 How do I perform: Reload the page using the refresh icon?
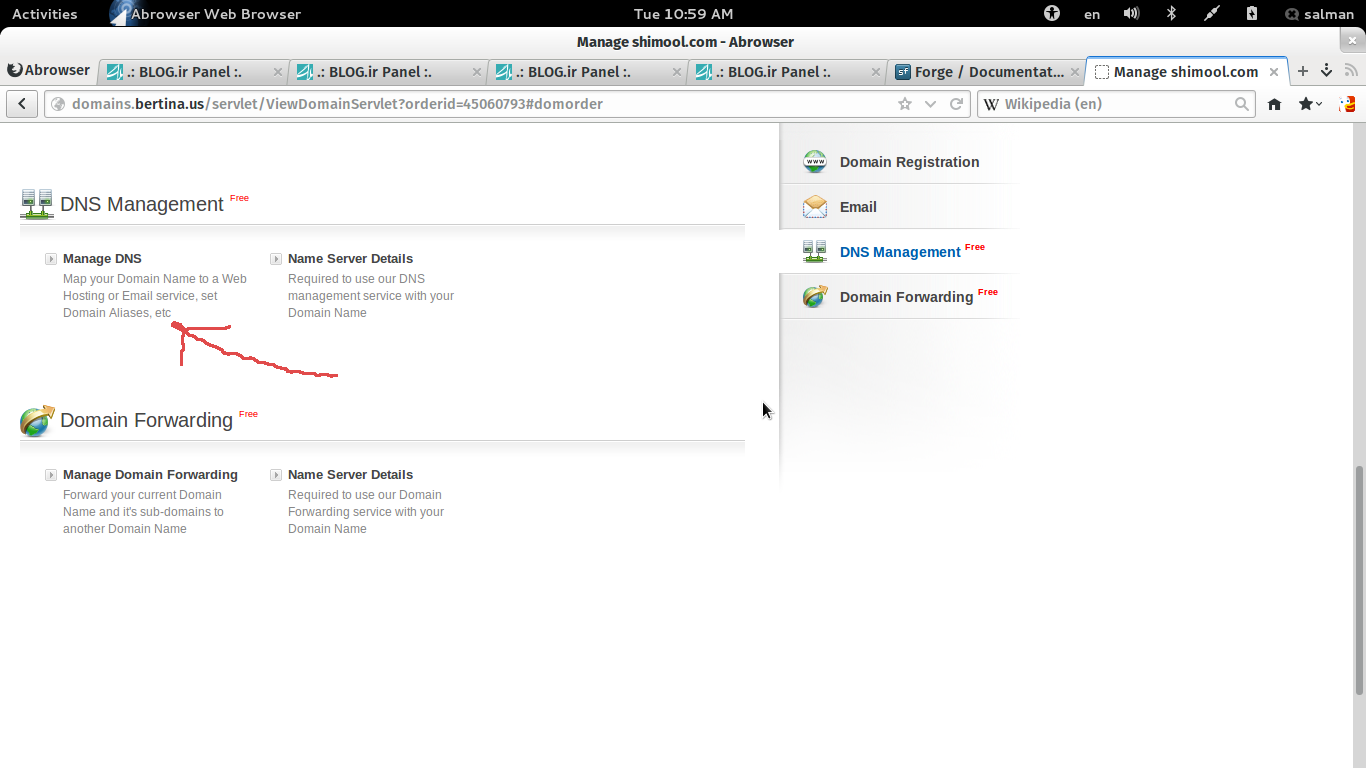coord(957,104)
